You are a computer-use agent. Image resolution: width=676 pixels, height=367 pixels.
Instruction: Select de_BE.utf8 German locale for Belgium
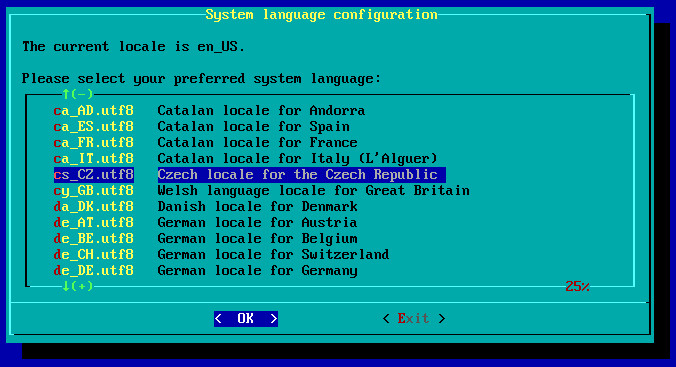pyautogui.click(x=205, y=238)
